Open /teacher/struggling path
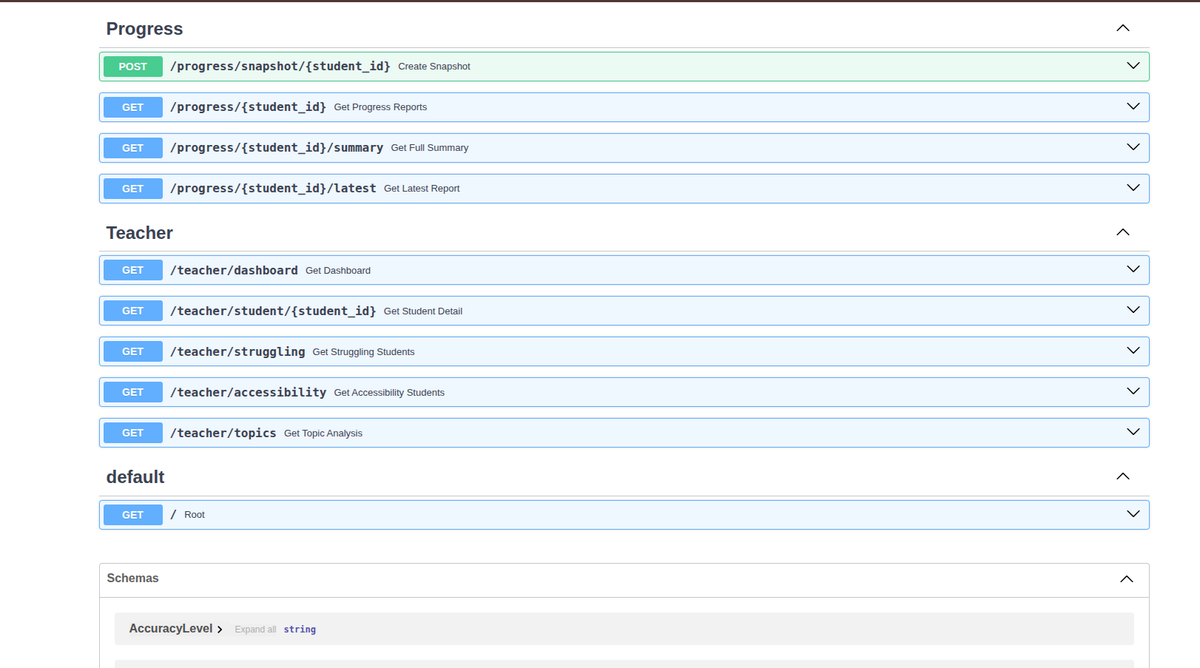This screenshot has width=1200, height=668. pyautogui.click(x=238, y=352)
